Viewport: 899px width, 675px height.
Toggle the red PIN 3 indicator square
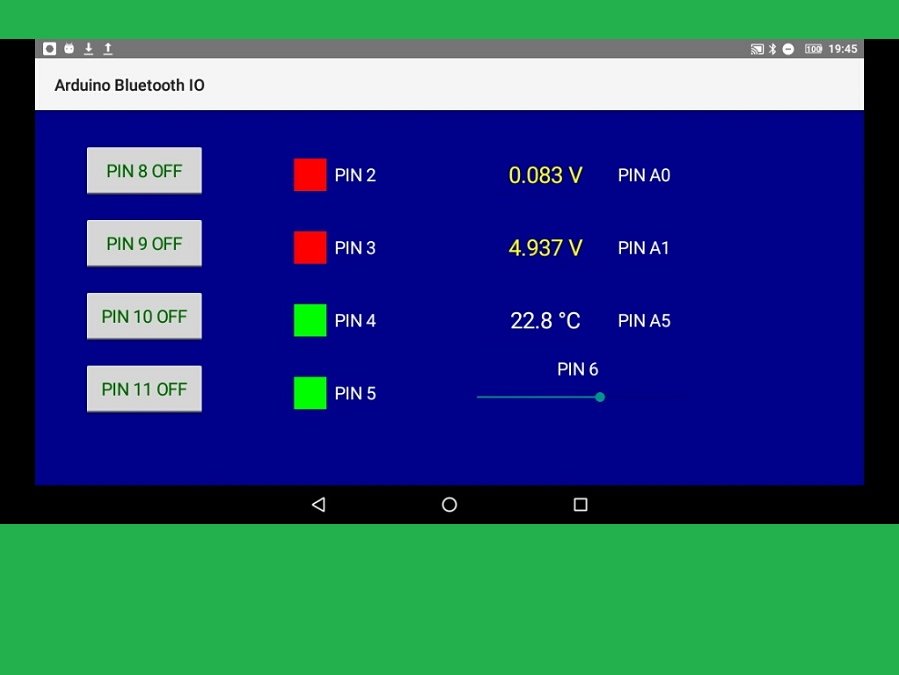pos(310,247)
